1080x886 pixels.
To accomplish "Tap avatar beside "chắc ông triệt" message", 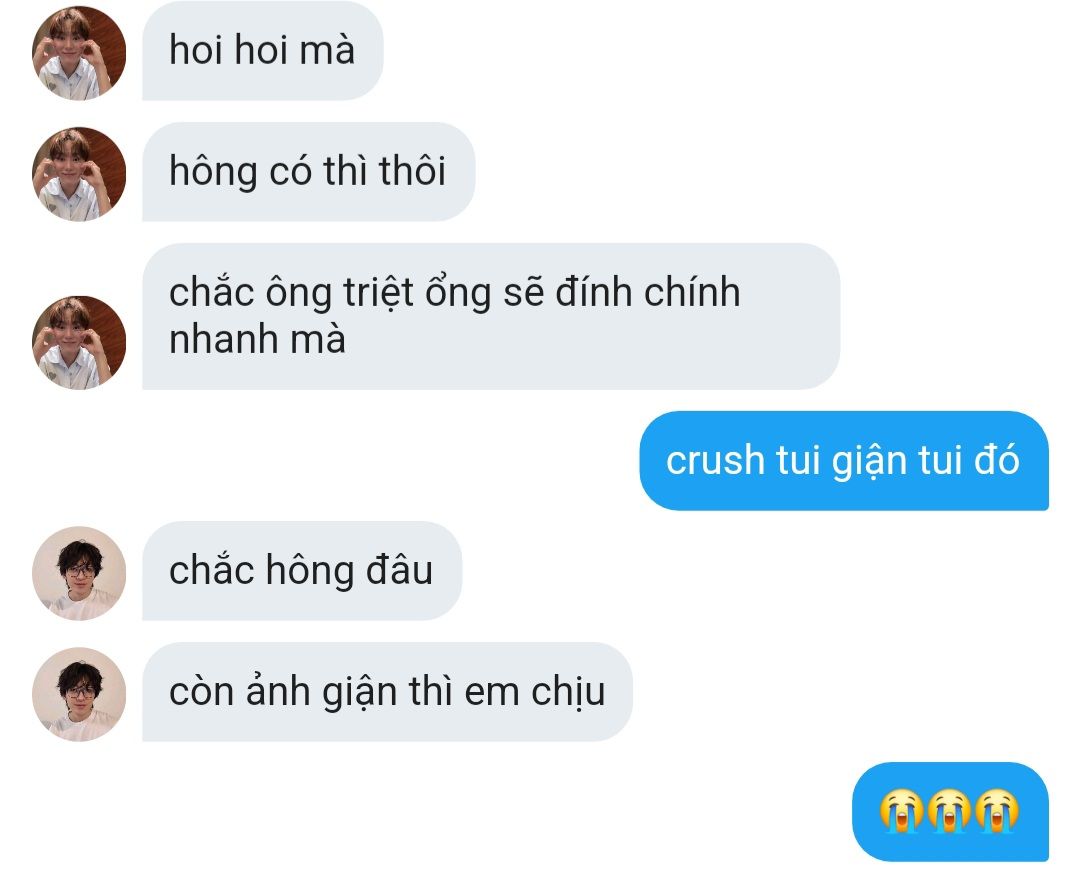I will pyautogui.click(x=79, y=342).
